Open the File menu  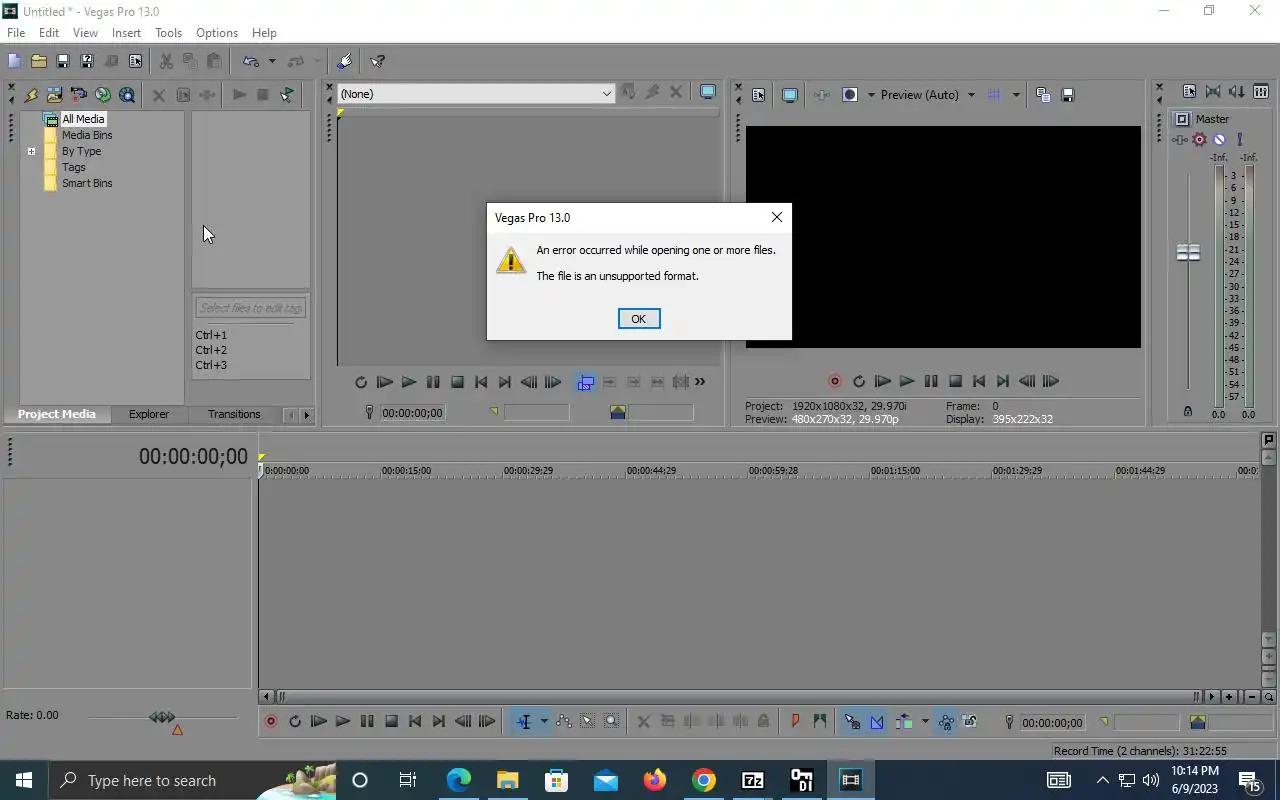point(16,33)
